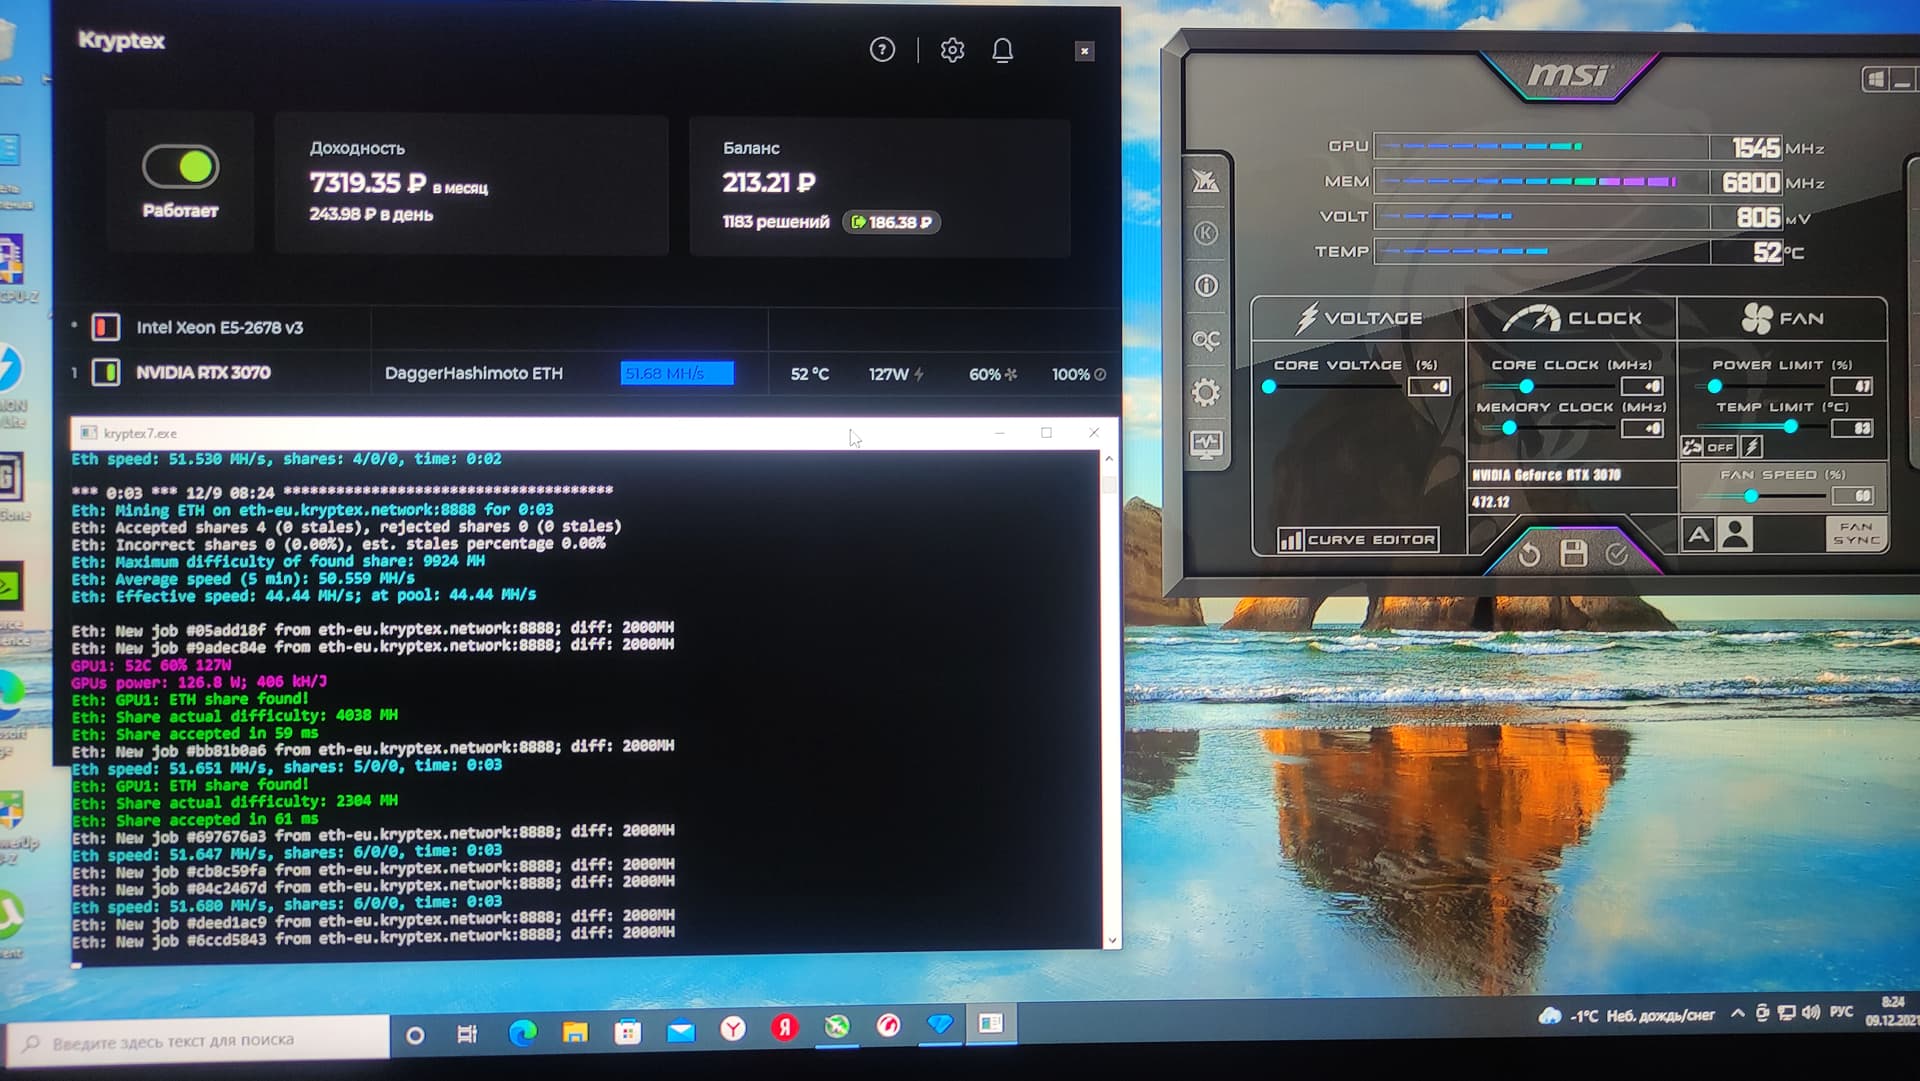Toggle the Auto fan A button
The height and width of the screenshot is (1081, 1920).
click(x=1698, y=535)
